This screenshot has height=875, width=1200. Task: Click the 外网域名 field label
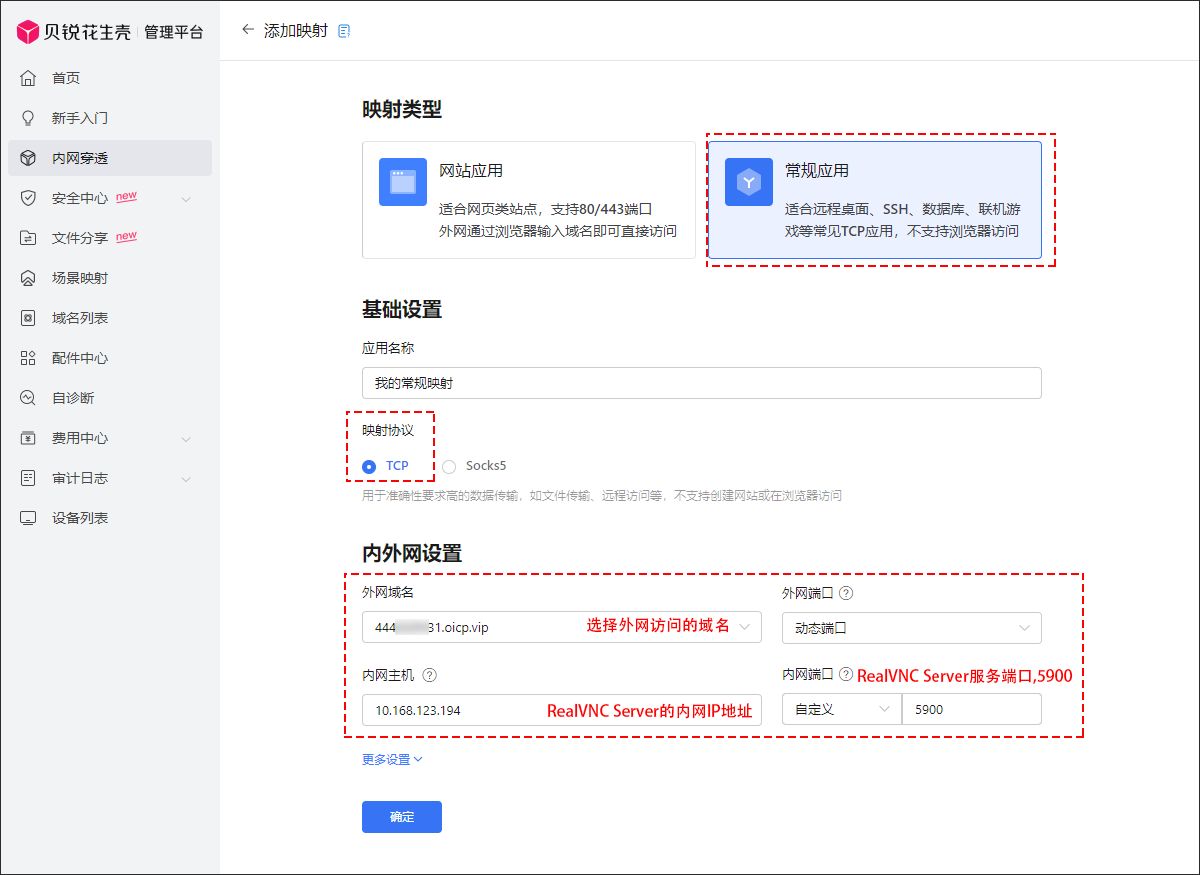pos(388,593)
